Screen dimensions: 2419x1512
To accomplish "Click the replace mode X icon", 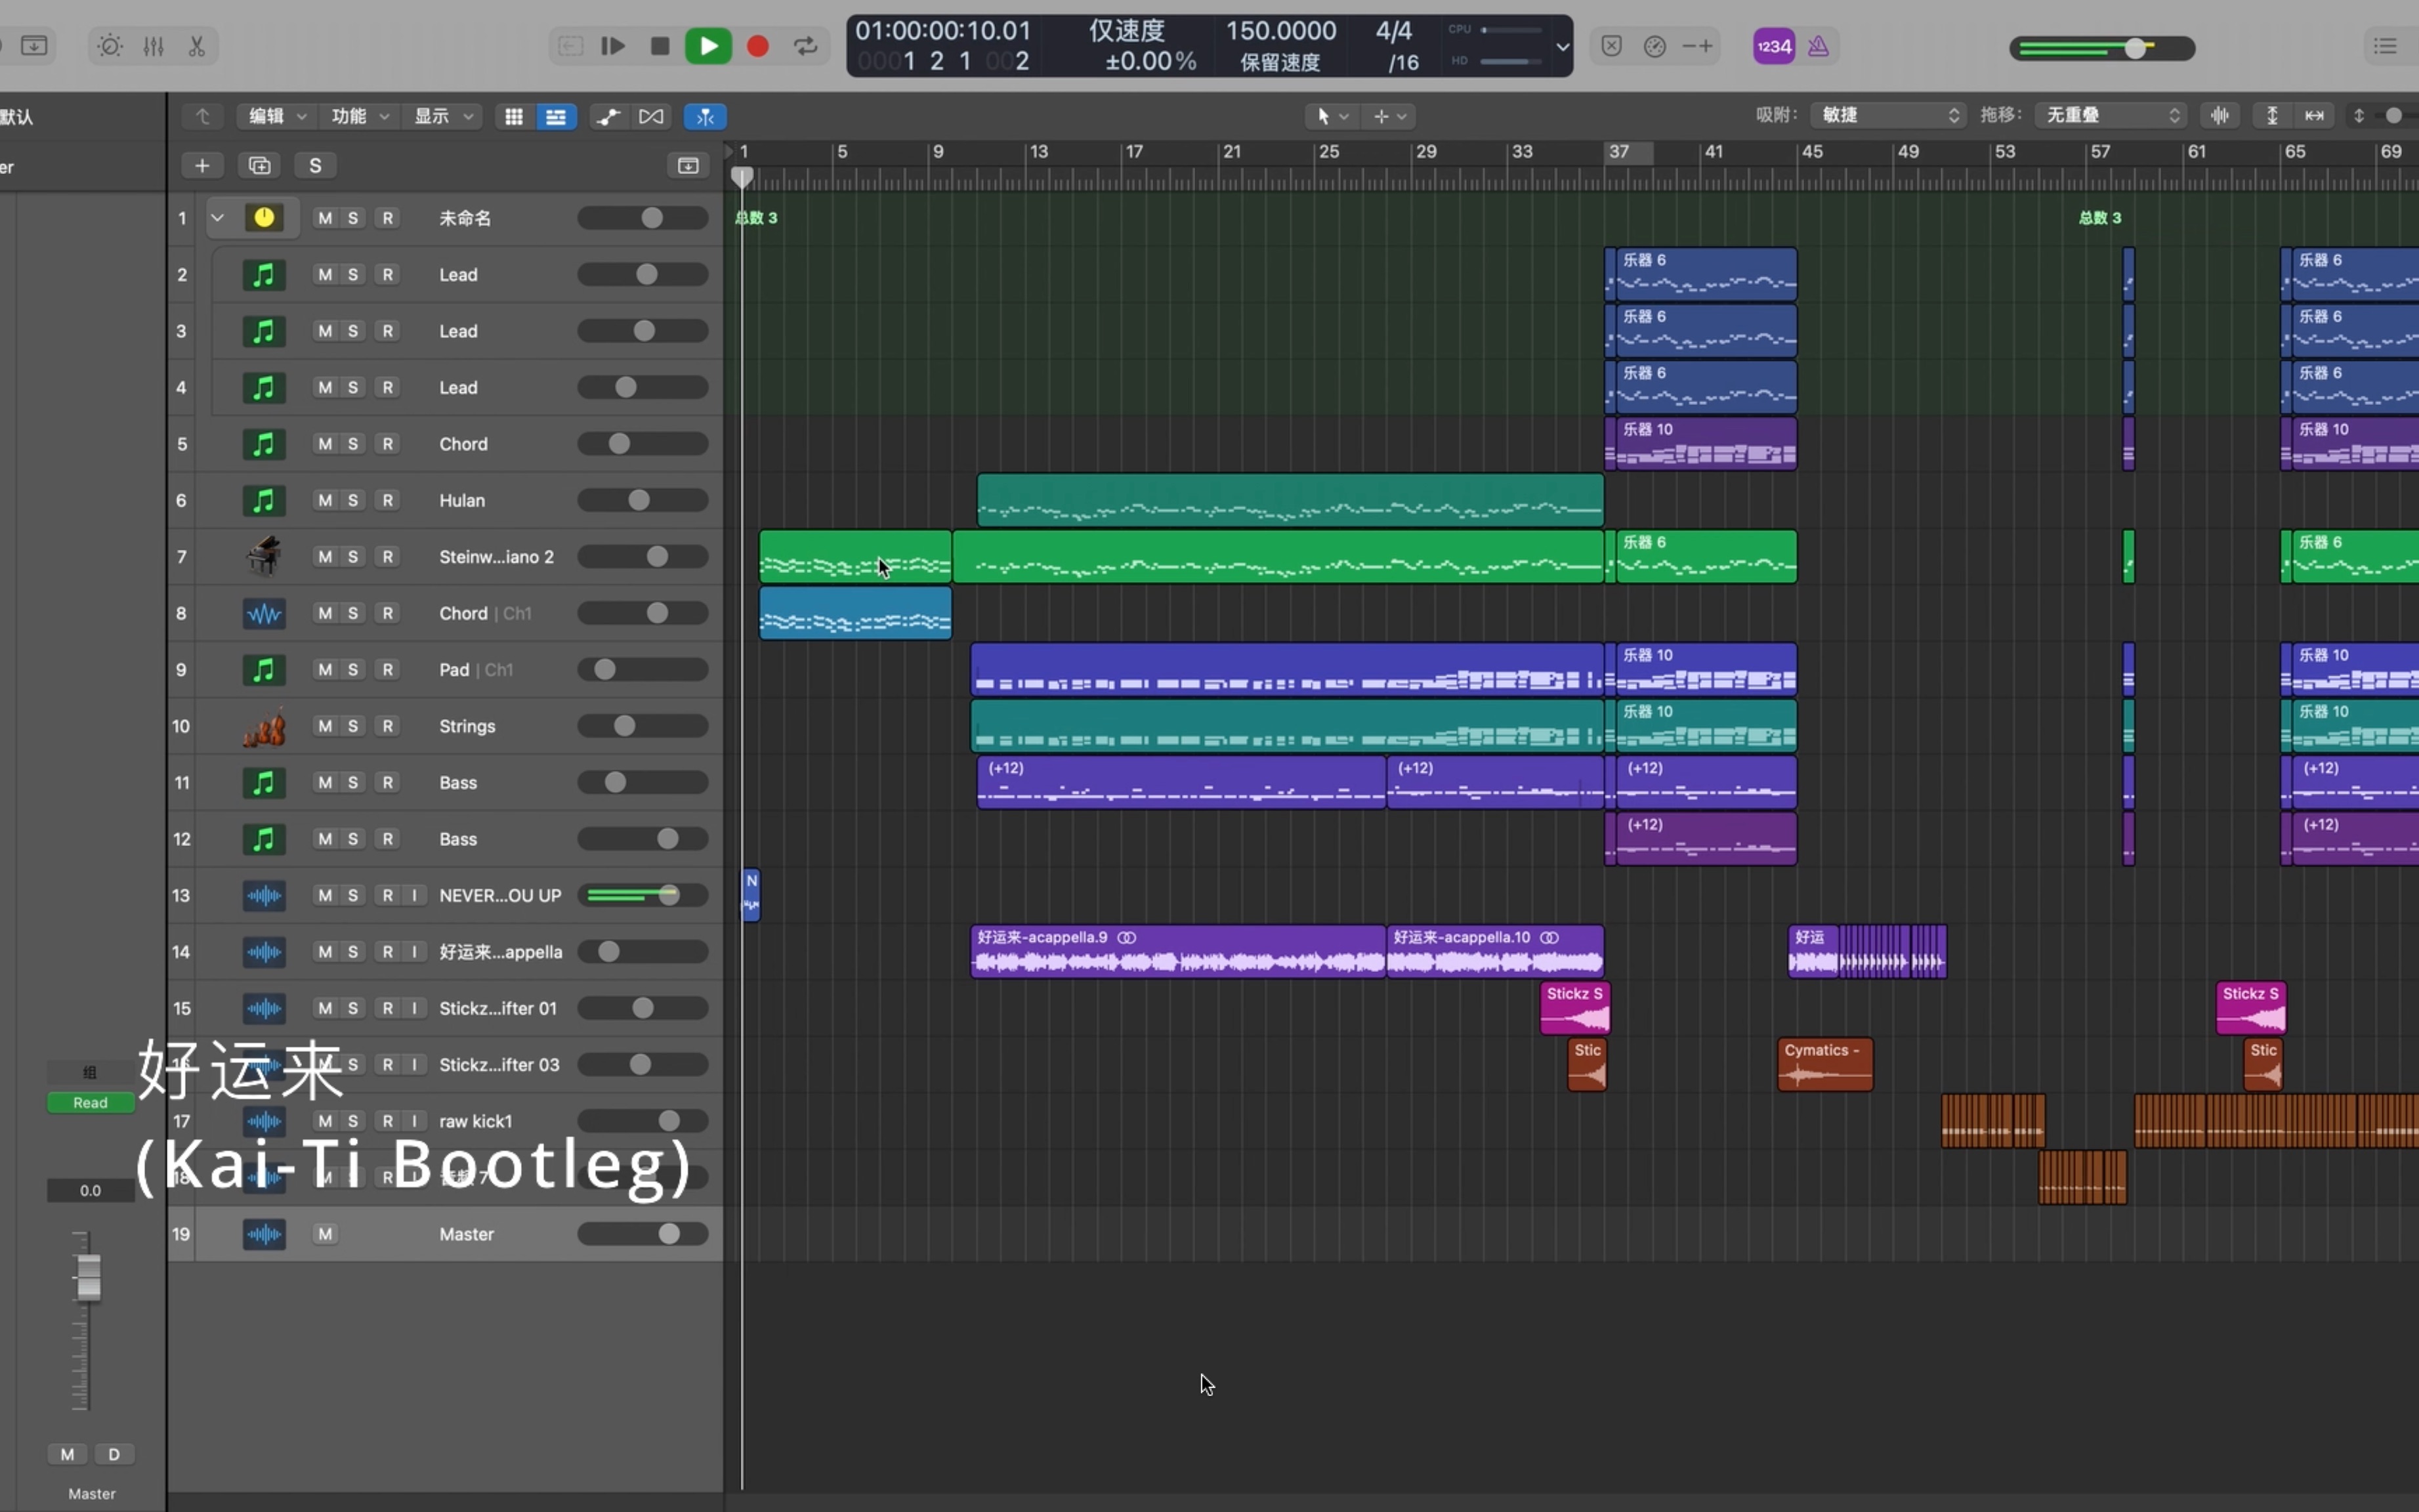I will click(x=1612, y=46).
